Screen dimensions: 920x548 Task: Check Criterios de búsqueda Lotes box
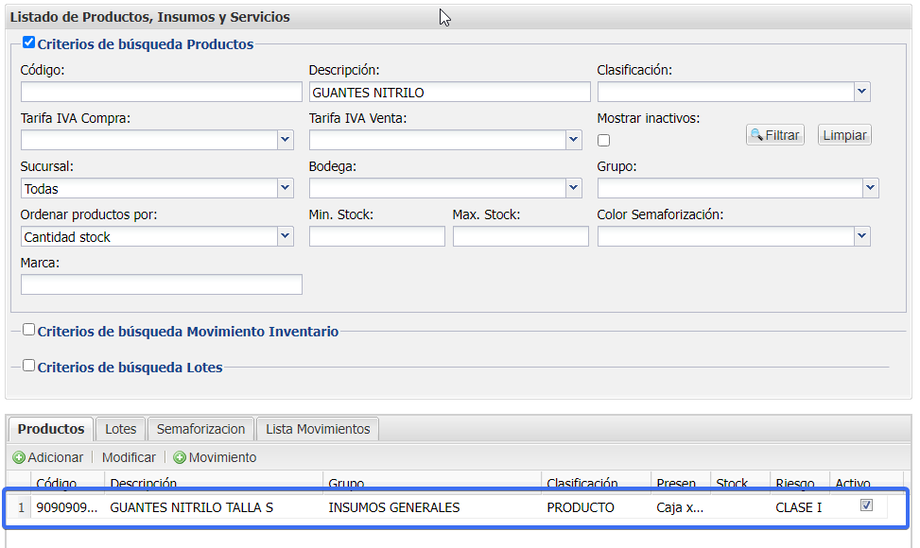(x=29, y=365)
